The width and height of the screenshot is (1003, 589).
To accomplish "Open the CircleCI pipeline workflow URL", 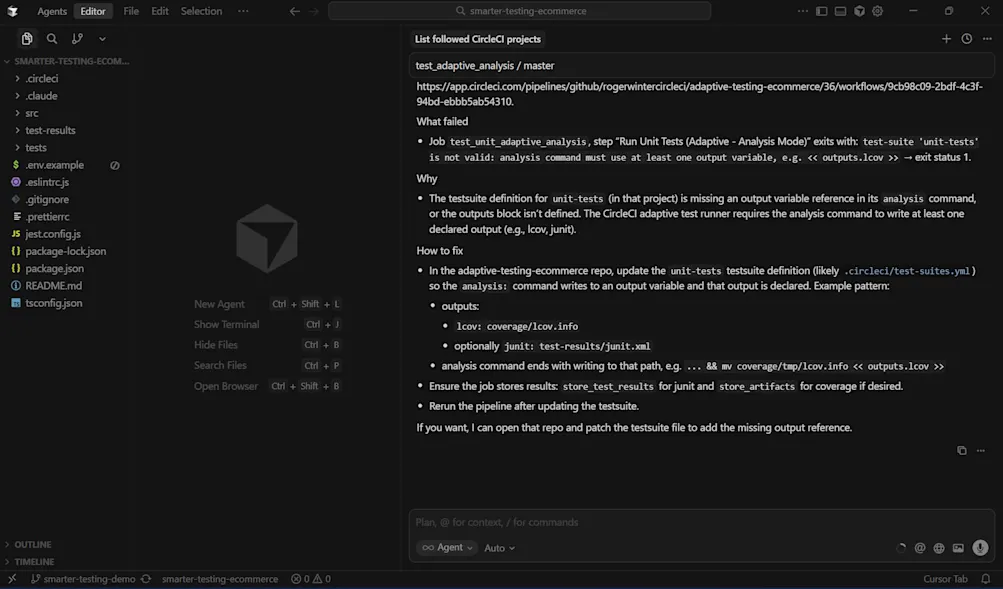I will 699,94.
